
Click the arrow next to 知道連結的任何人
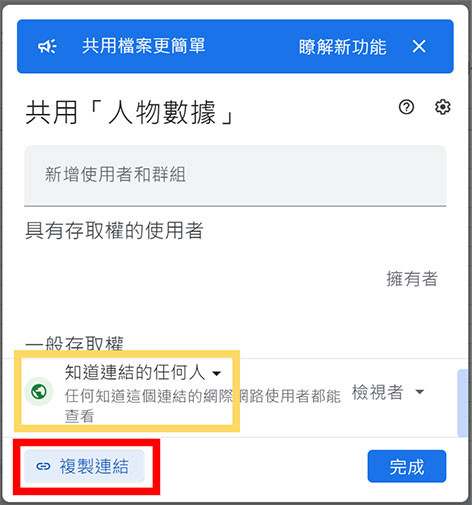tap(217, 373)
